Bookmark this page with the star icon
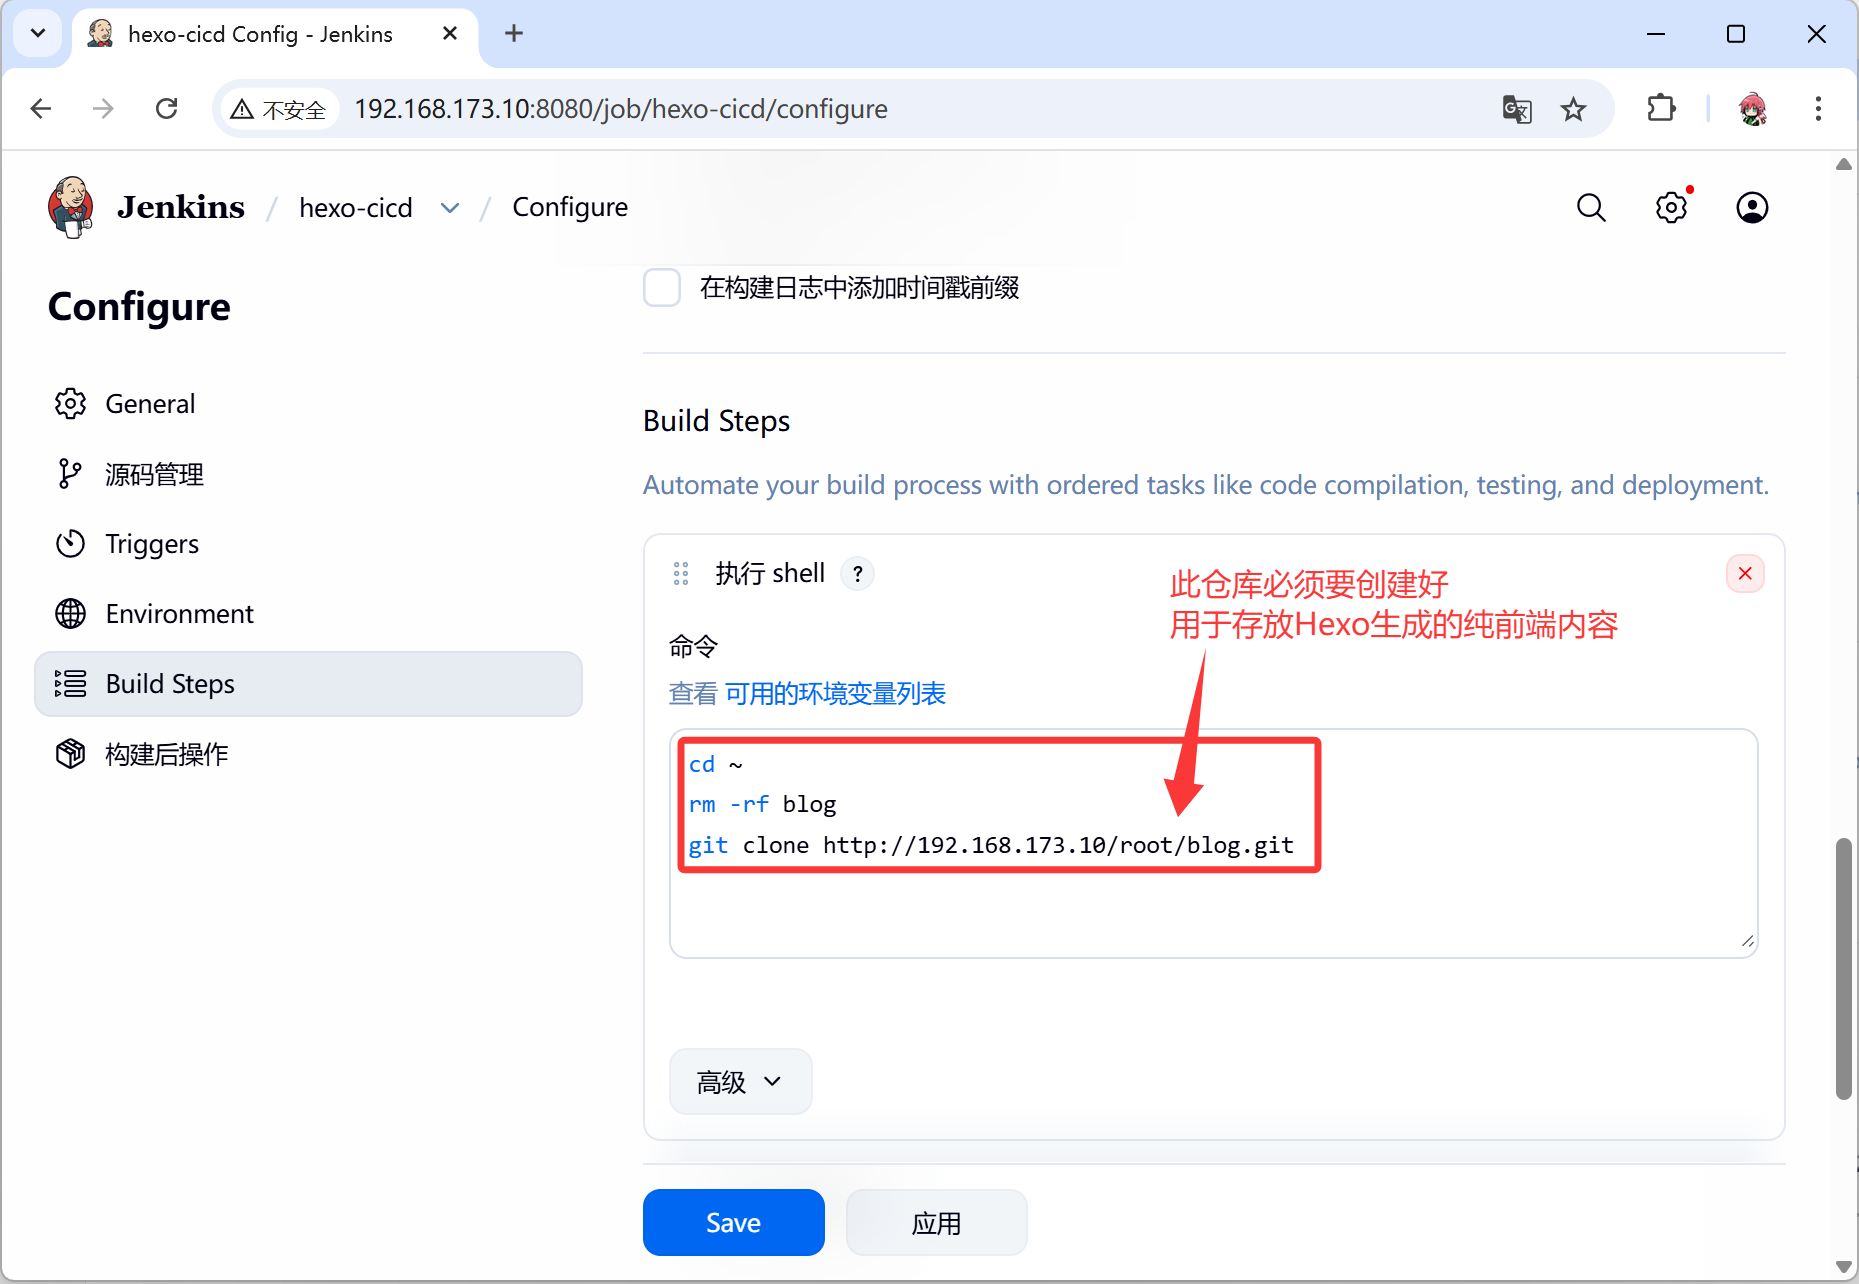Viewport: 1859px width, 1284px height. pos(1573,109)
